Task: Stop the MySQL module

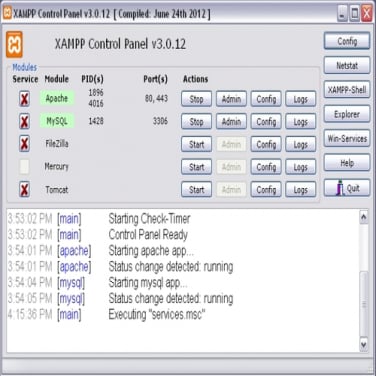Action: click(x=196, y=122)
